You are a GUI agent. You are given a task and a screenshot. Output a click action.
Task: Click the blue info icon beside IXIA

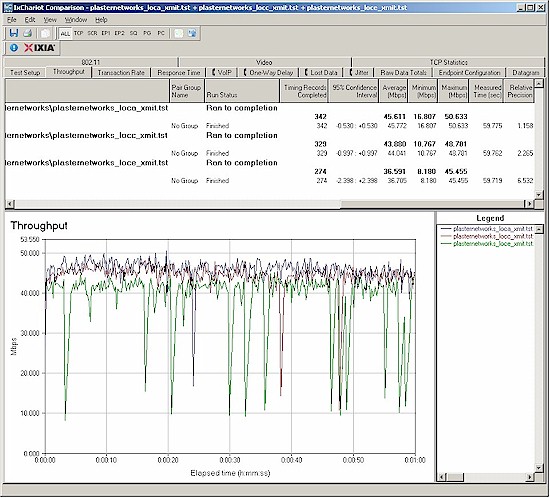[14, 47]
